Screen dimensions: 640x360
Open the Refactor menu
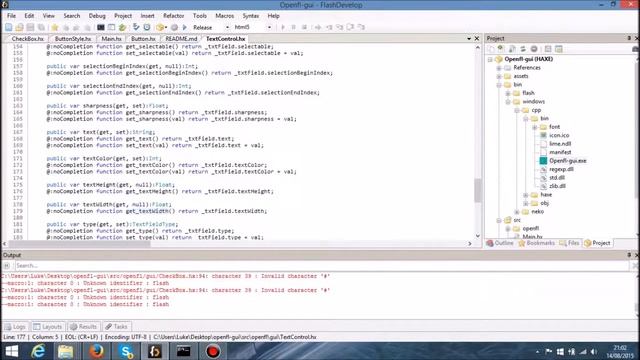(x=173, y=16)
